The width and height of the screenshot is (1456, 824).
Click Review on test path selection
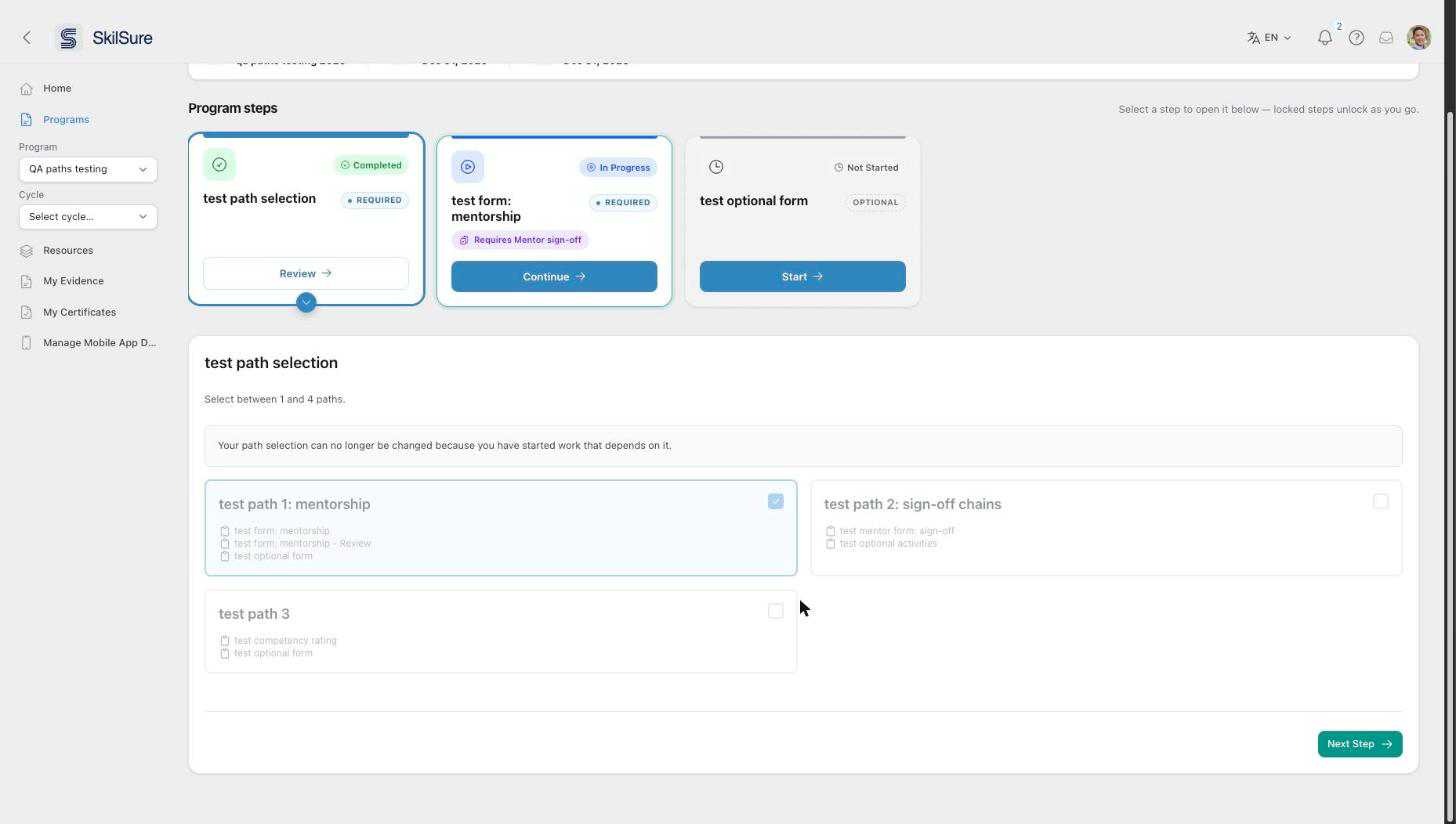pyautogui.click(x=306, y=273)
